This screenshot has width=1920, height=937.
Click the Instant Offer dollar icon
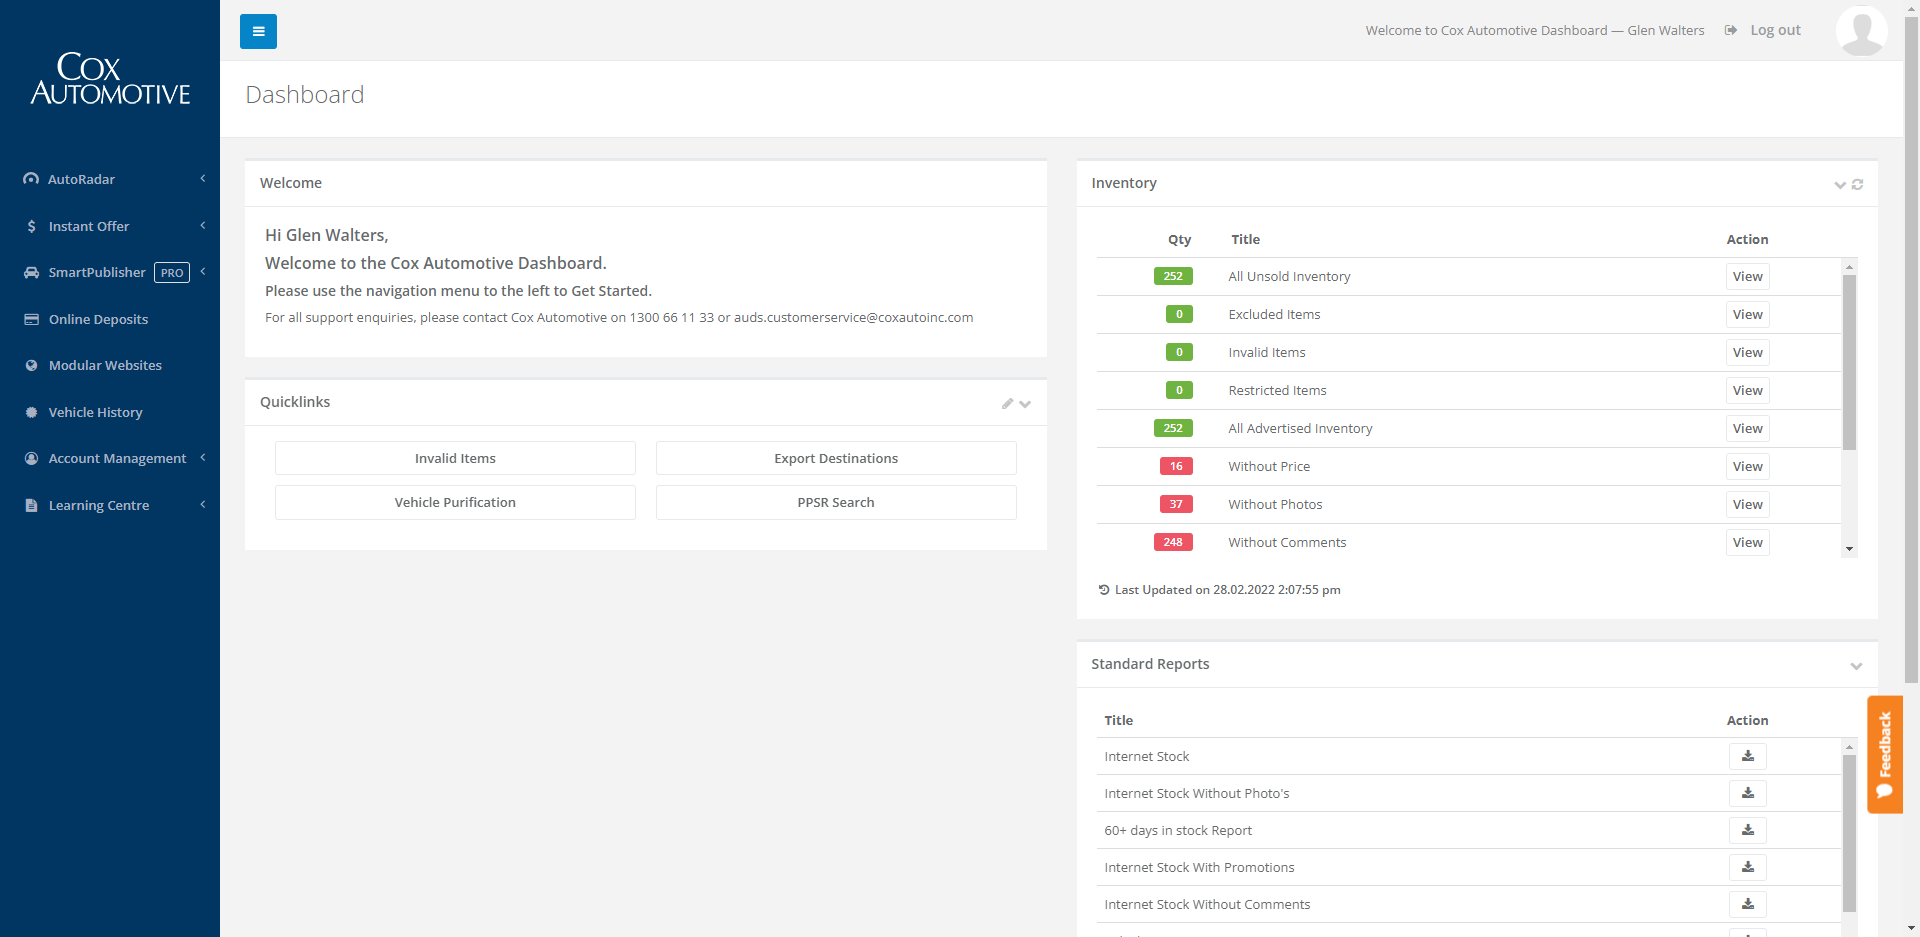click(31, 226)
